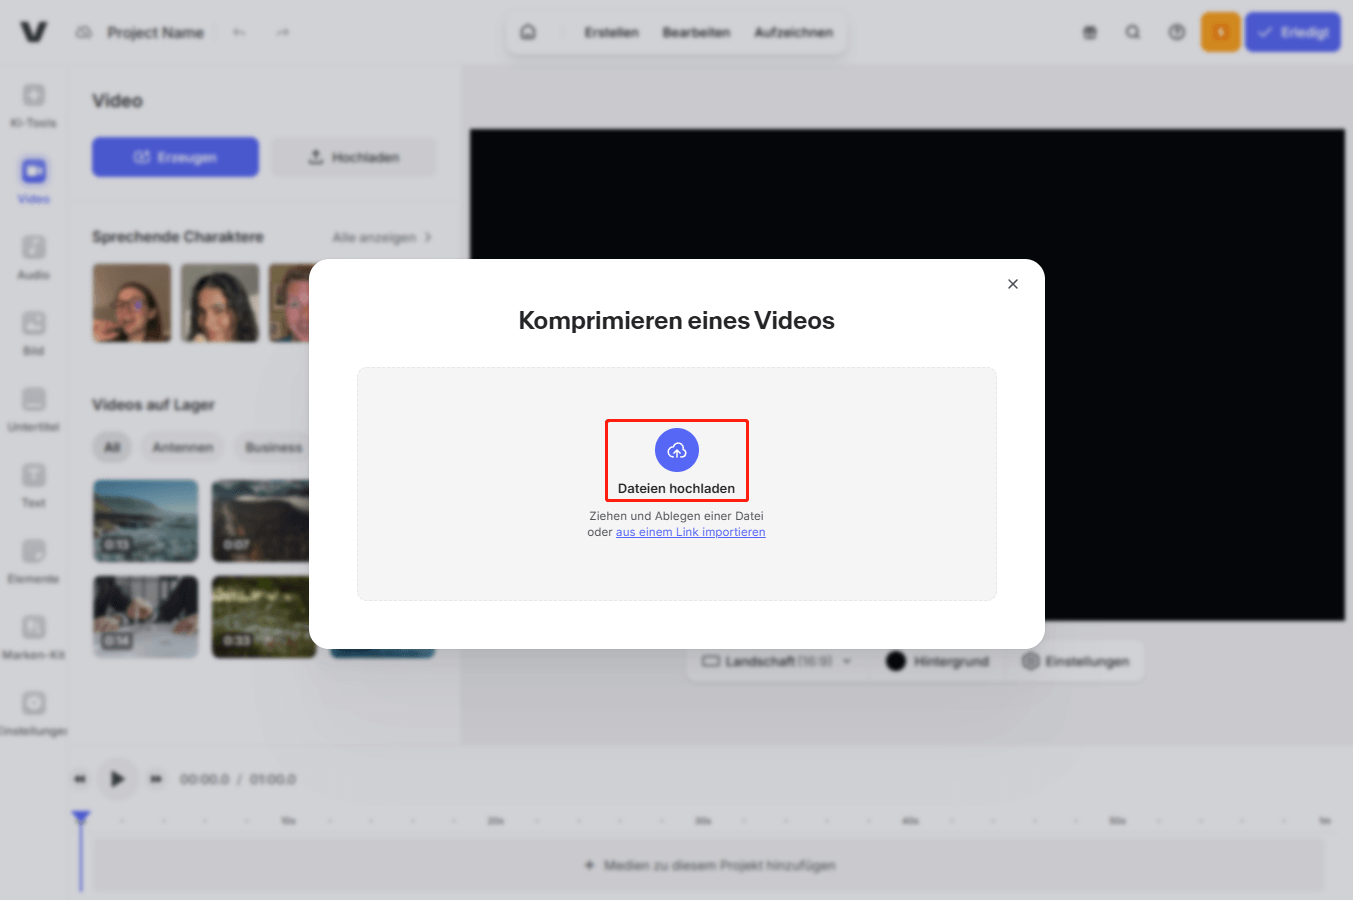Switch to the Aufzeichnen tab
This screenshot has height=900, width=1353.
[794, 31]
